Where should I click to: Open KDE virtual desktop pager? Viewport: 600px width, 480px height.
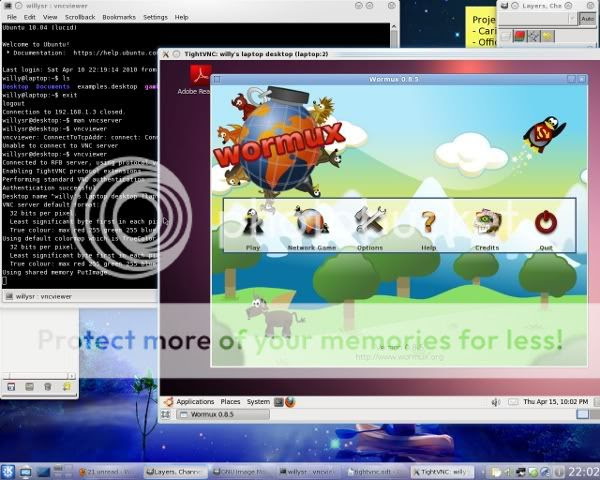point(63,472)
